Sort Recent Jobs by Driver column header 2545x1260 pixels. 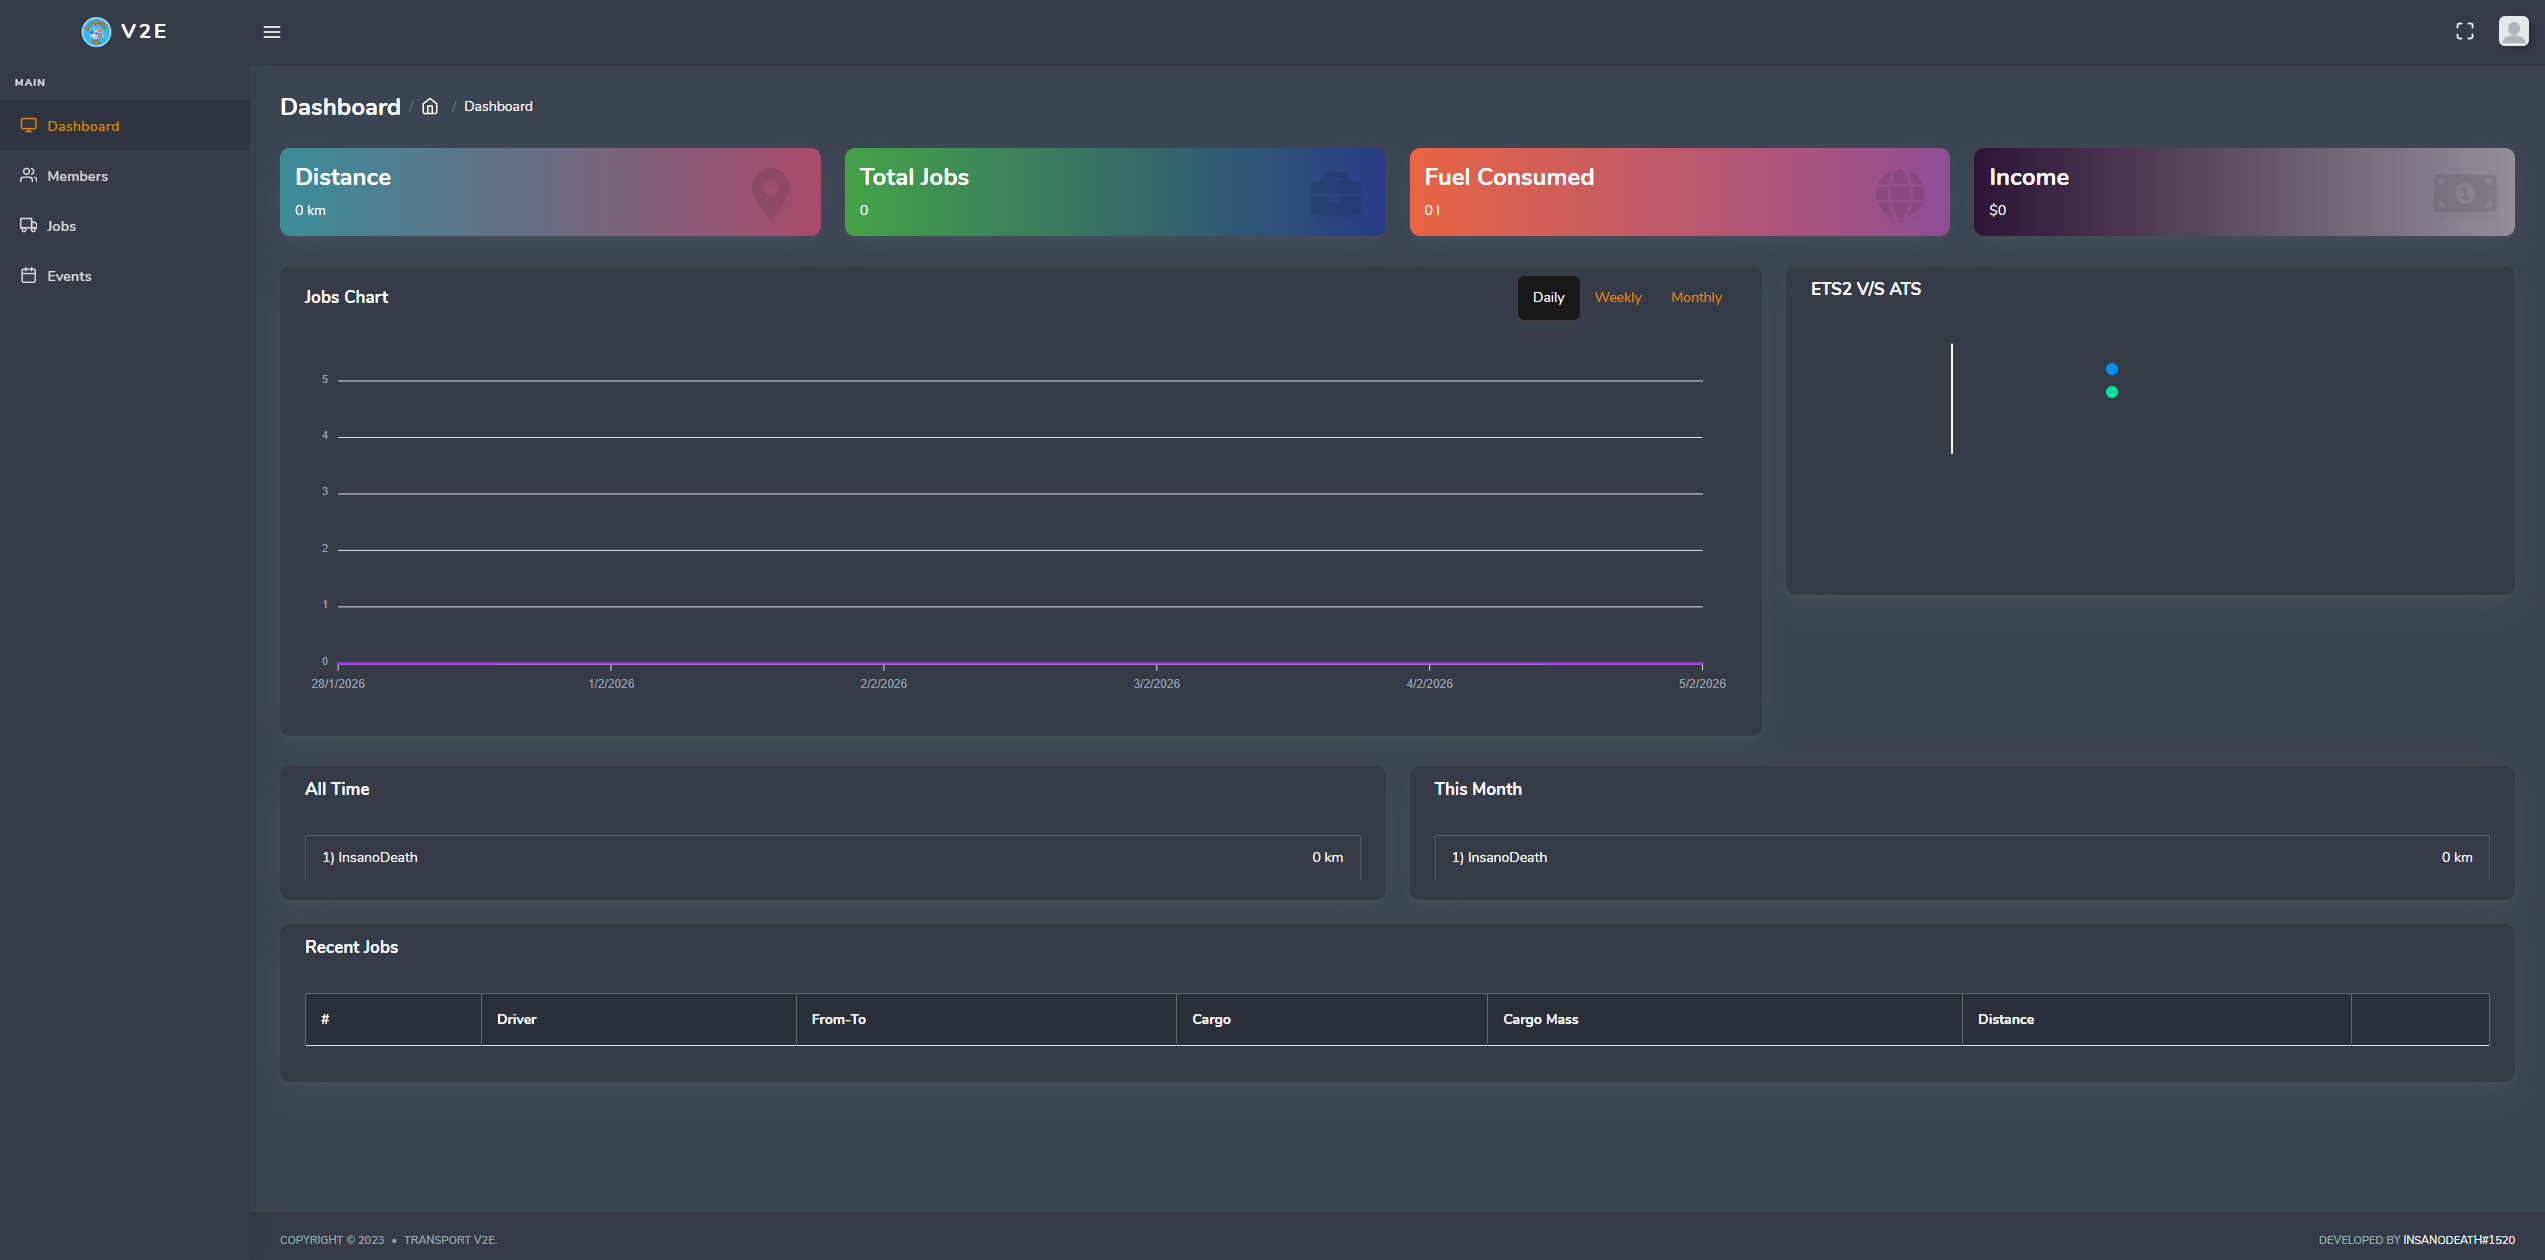click(517, 1020)
